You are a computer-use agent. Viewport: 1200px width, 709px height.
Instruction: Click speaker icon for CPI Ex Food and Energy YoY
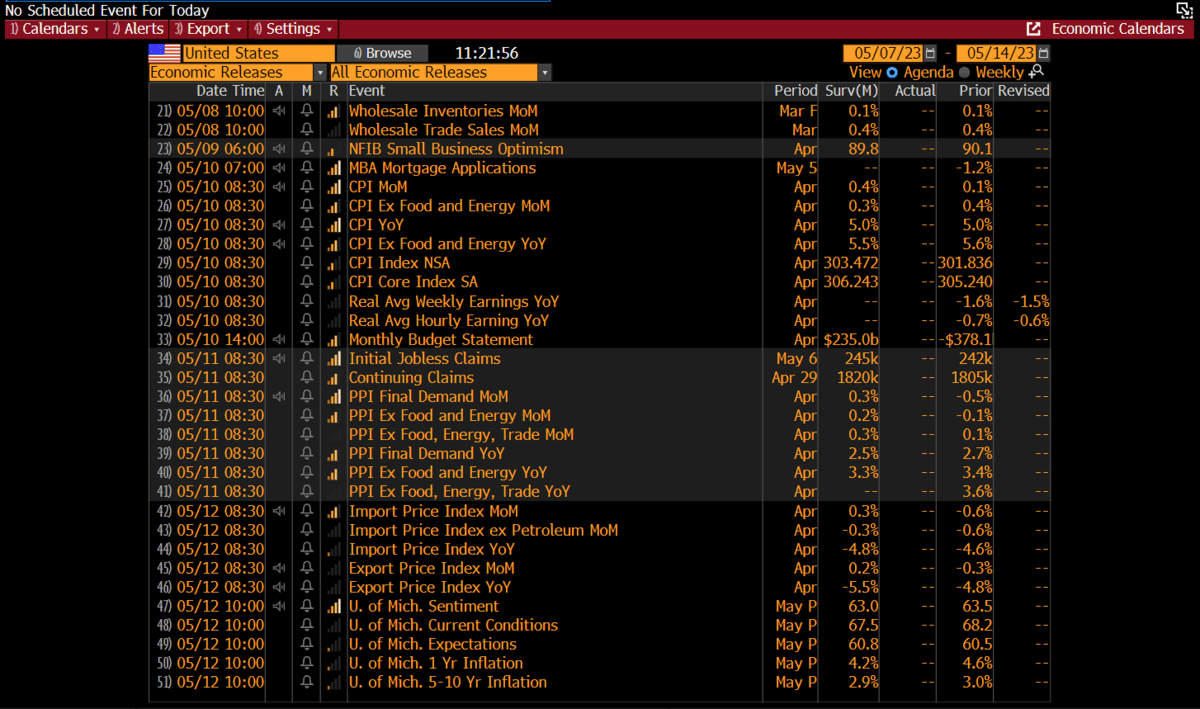(x=279, y=244)
